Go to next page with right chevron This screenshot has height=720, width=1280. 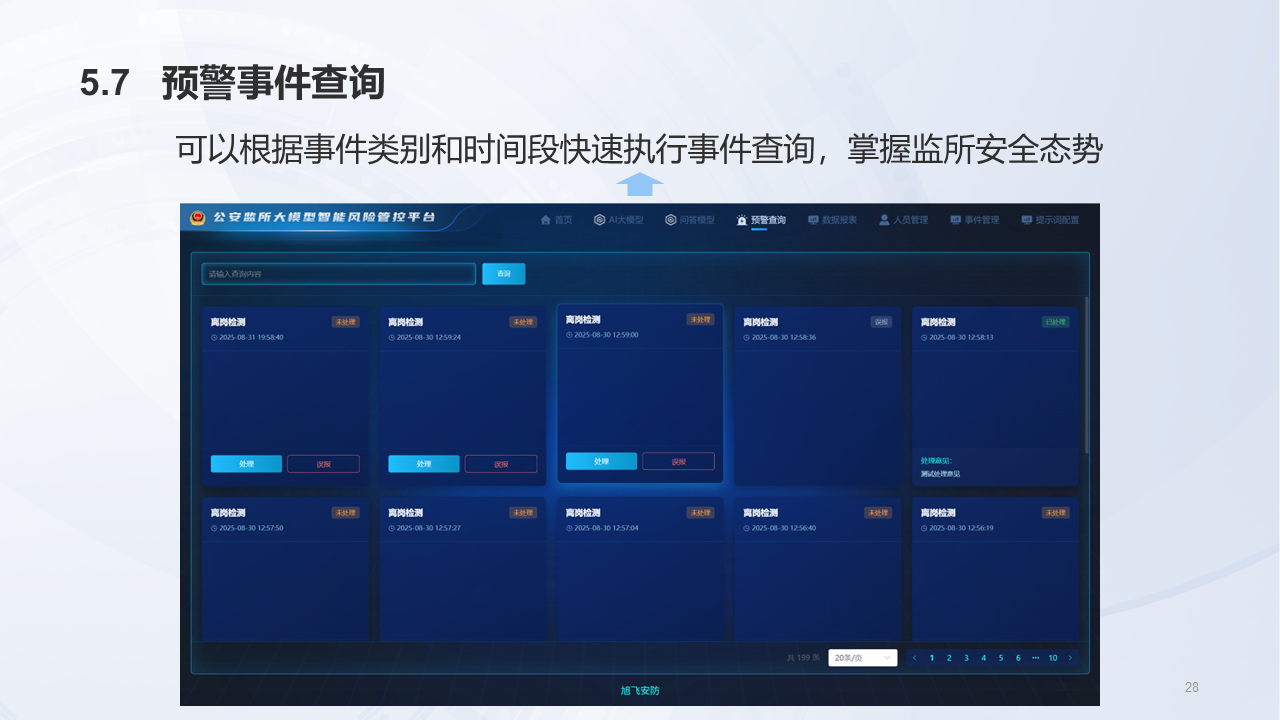[1070, 658]
